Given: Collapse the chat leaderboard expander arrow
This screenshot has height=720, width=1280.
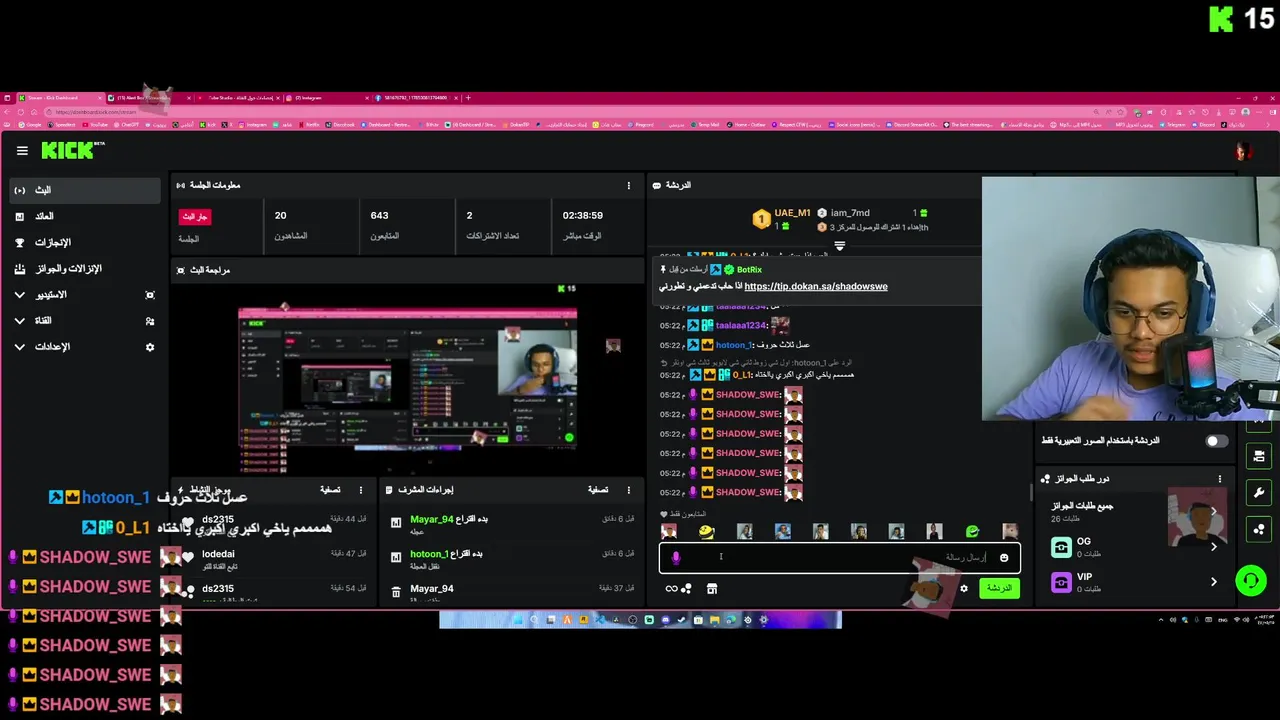Looking at the screenshot, I should tap(839, 245).
